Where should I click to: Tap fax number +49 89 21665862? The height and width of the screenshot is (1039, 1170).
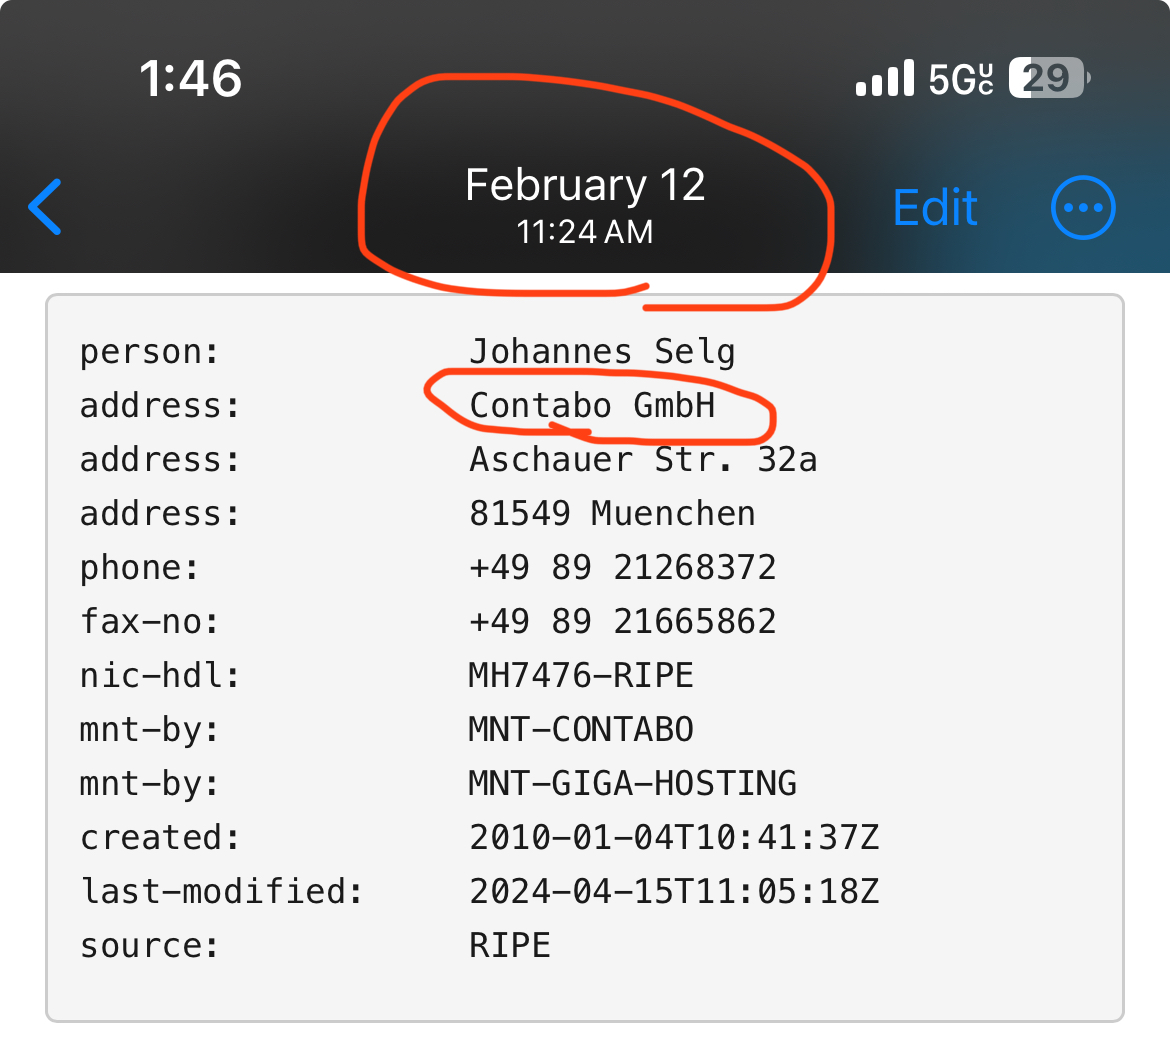pos(623,622)
